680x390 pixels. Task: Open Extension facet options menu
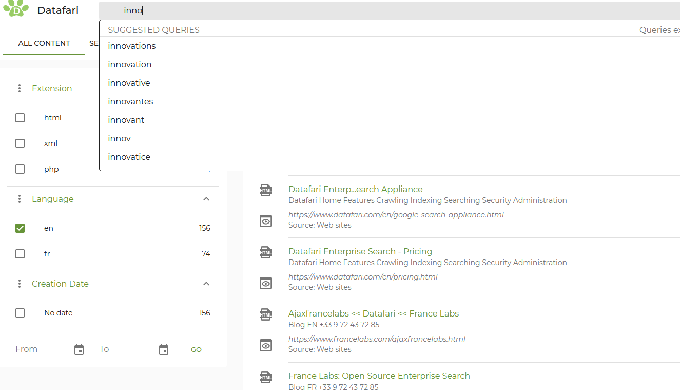pyautogui.click(x=19, y=88)
